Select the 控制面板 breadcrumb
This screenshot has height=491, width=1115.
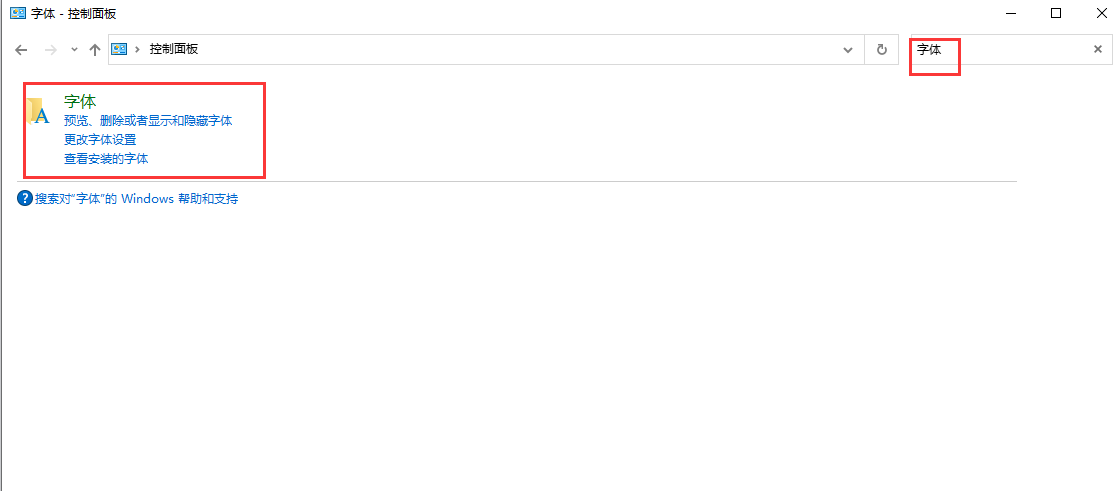coord(174,50)
